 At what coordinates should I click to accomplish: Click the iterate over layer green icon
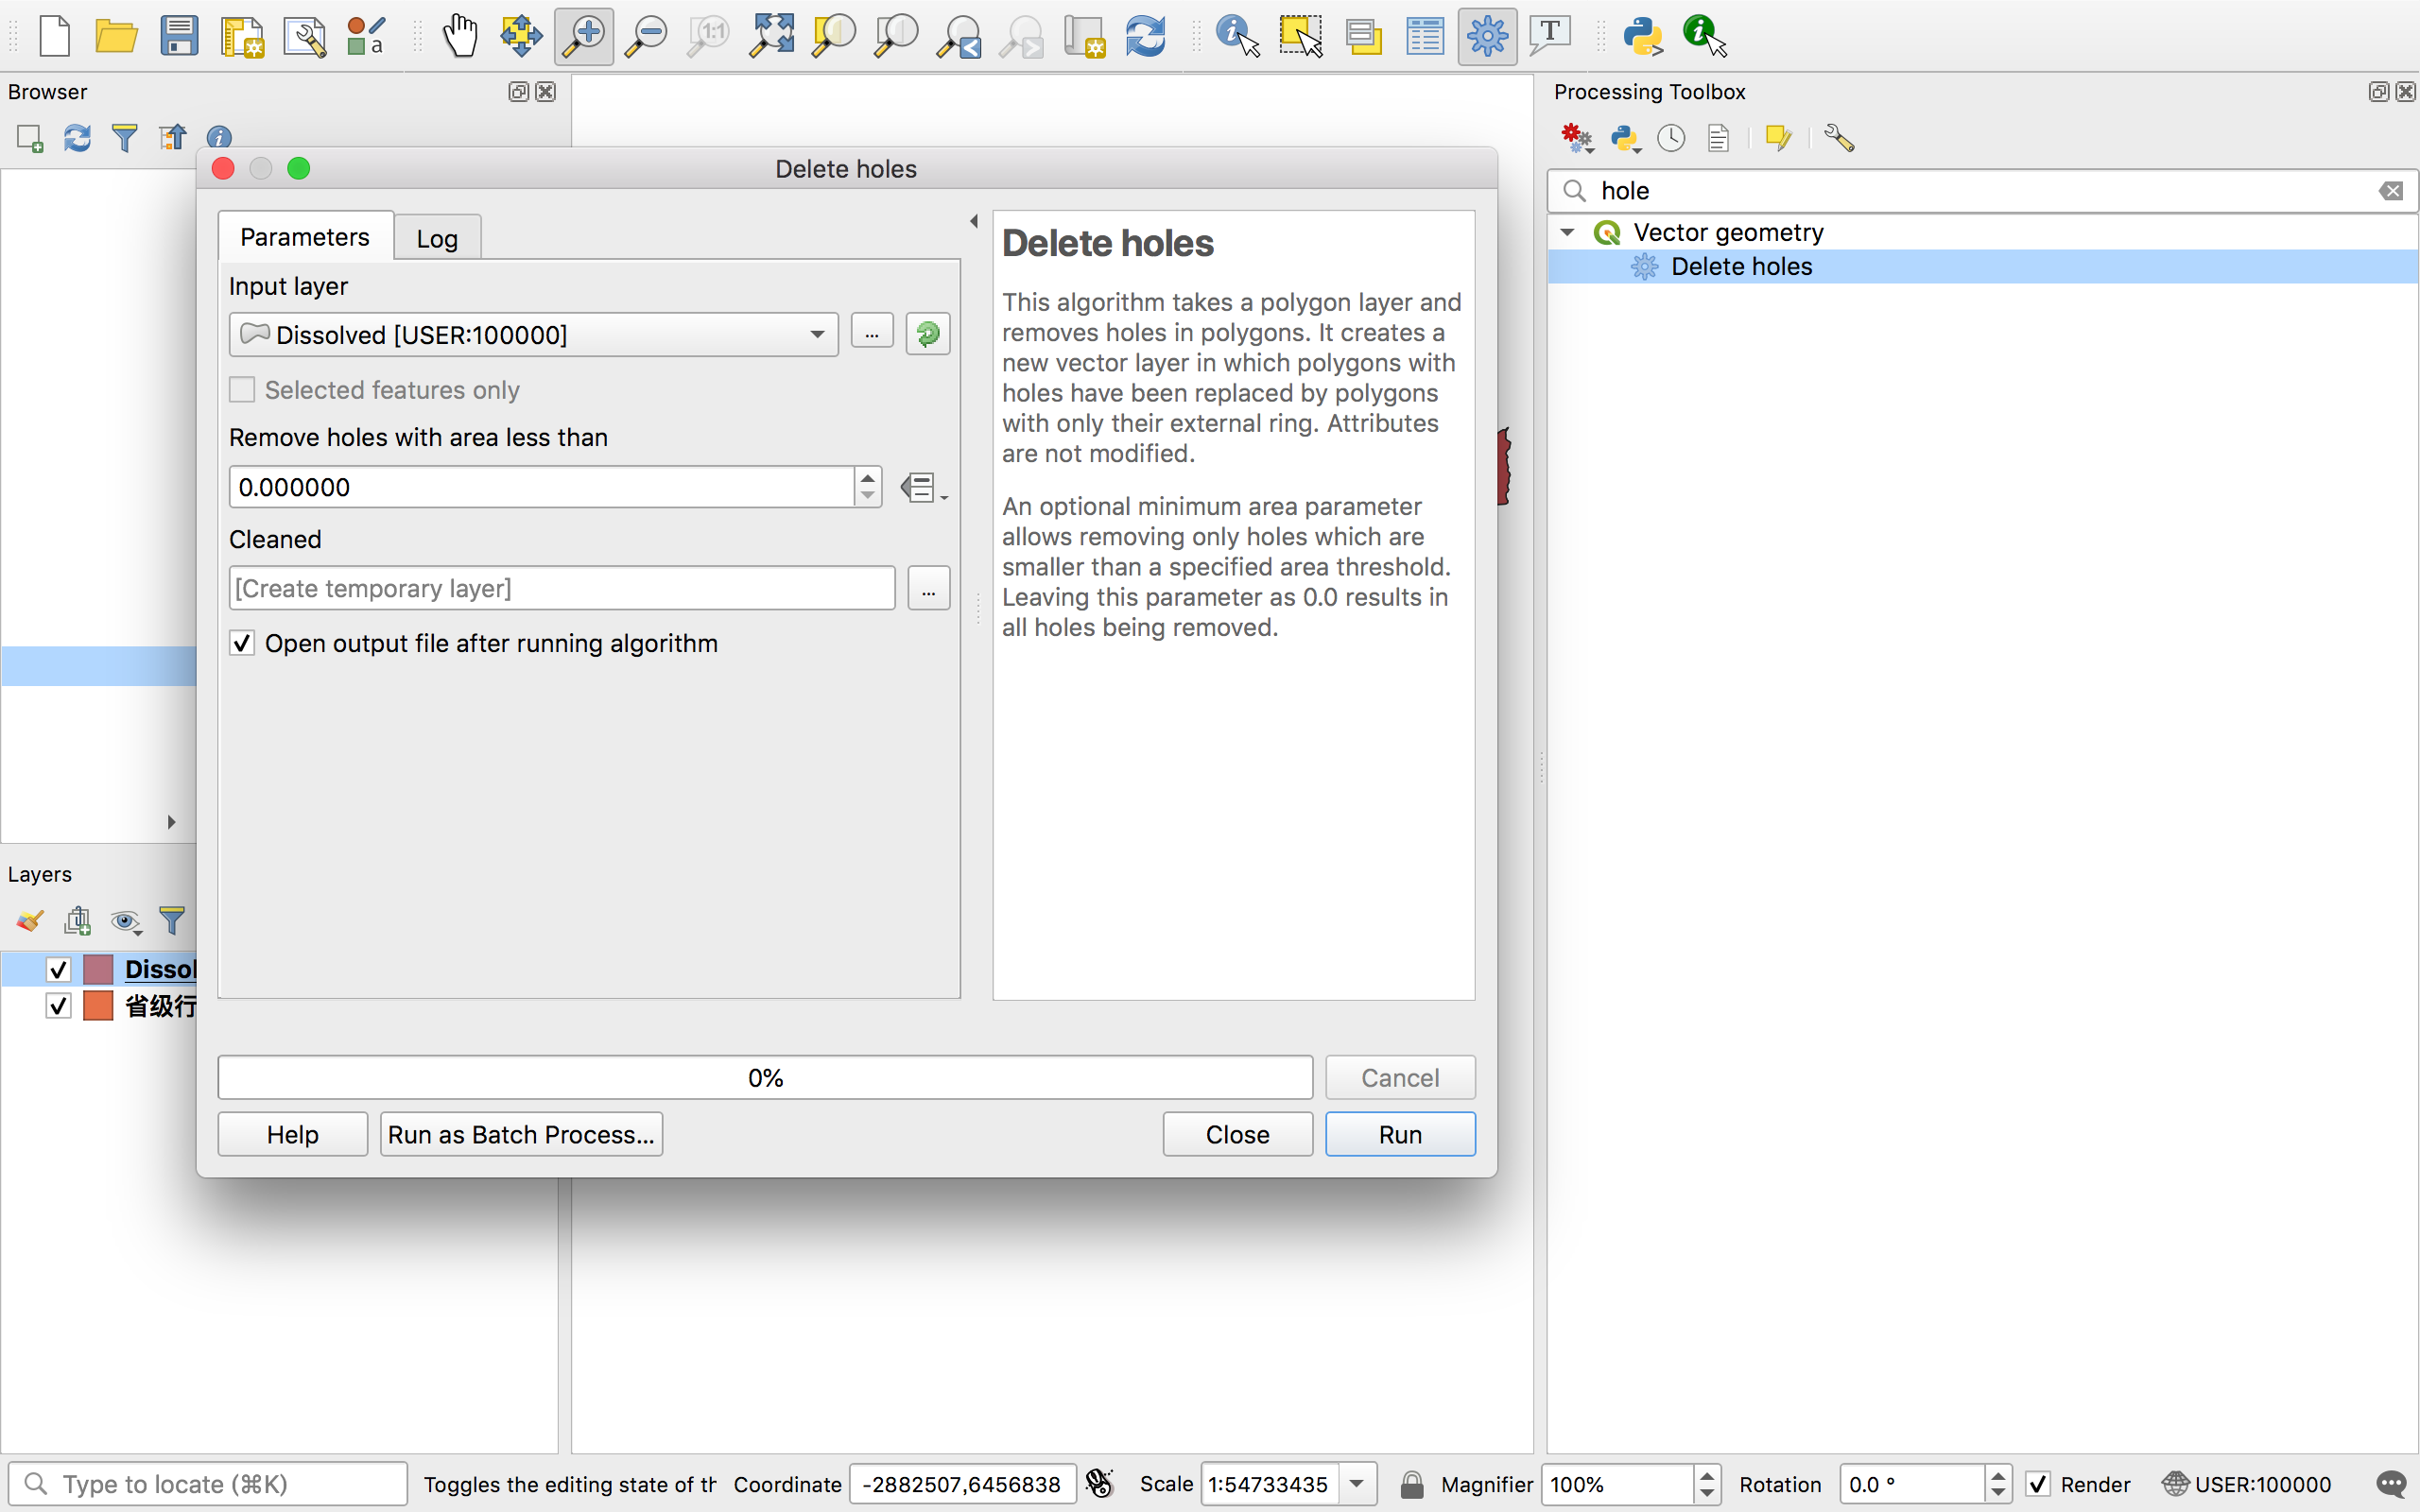927,334
